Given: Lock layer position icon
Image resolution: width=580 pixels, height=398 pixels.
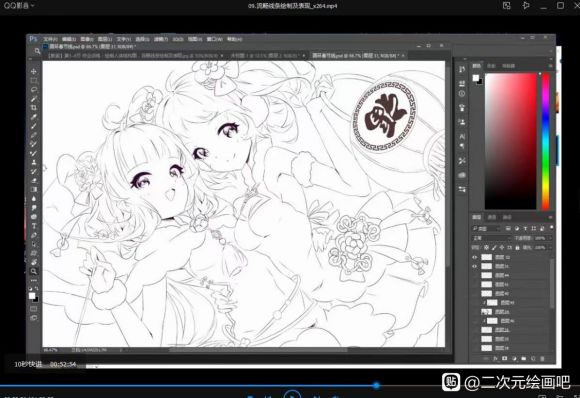Looking at the screenshot, I should (x=502, y=247).
